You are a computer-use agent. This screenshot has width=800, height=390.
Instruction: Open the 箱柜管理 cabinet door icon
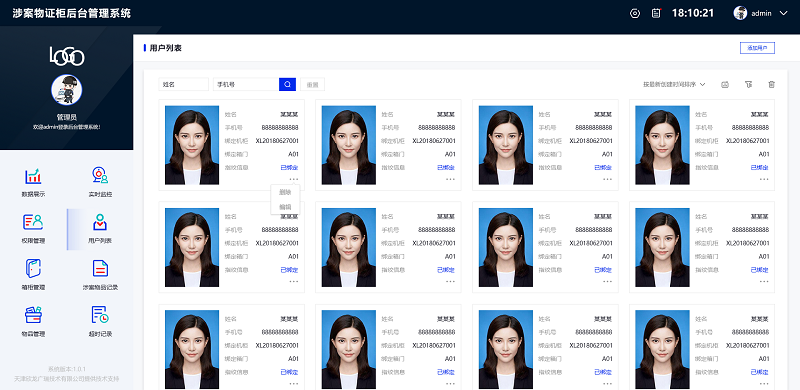(x=33, y=268)
